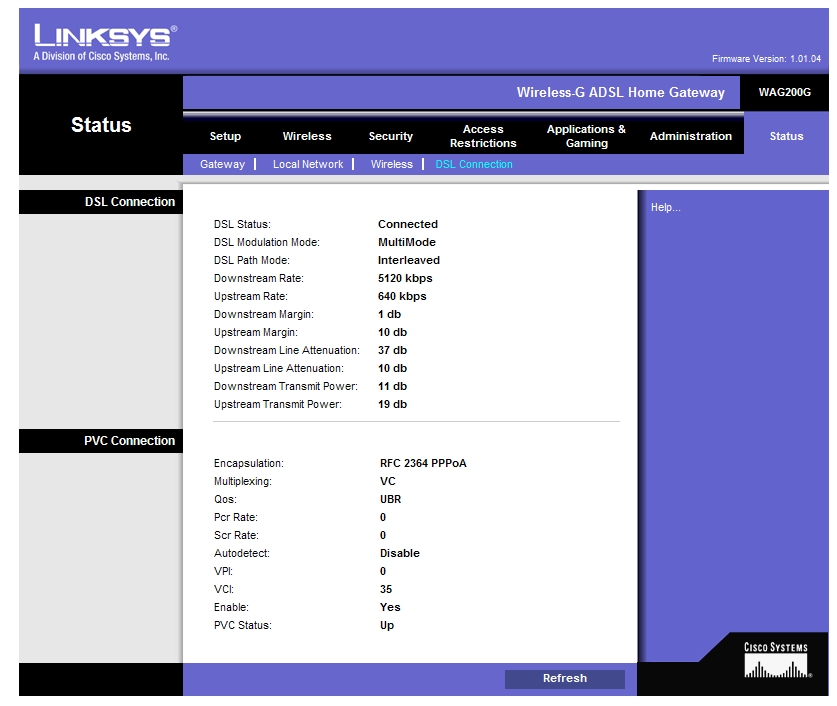Click the DSL Status value Connected
The width and height of the screenshot is (837, 706).
[x=408, y=224]
